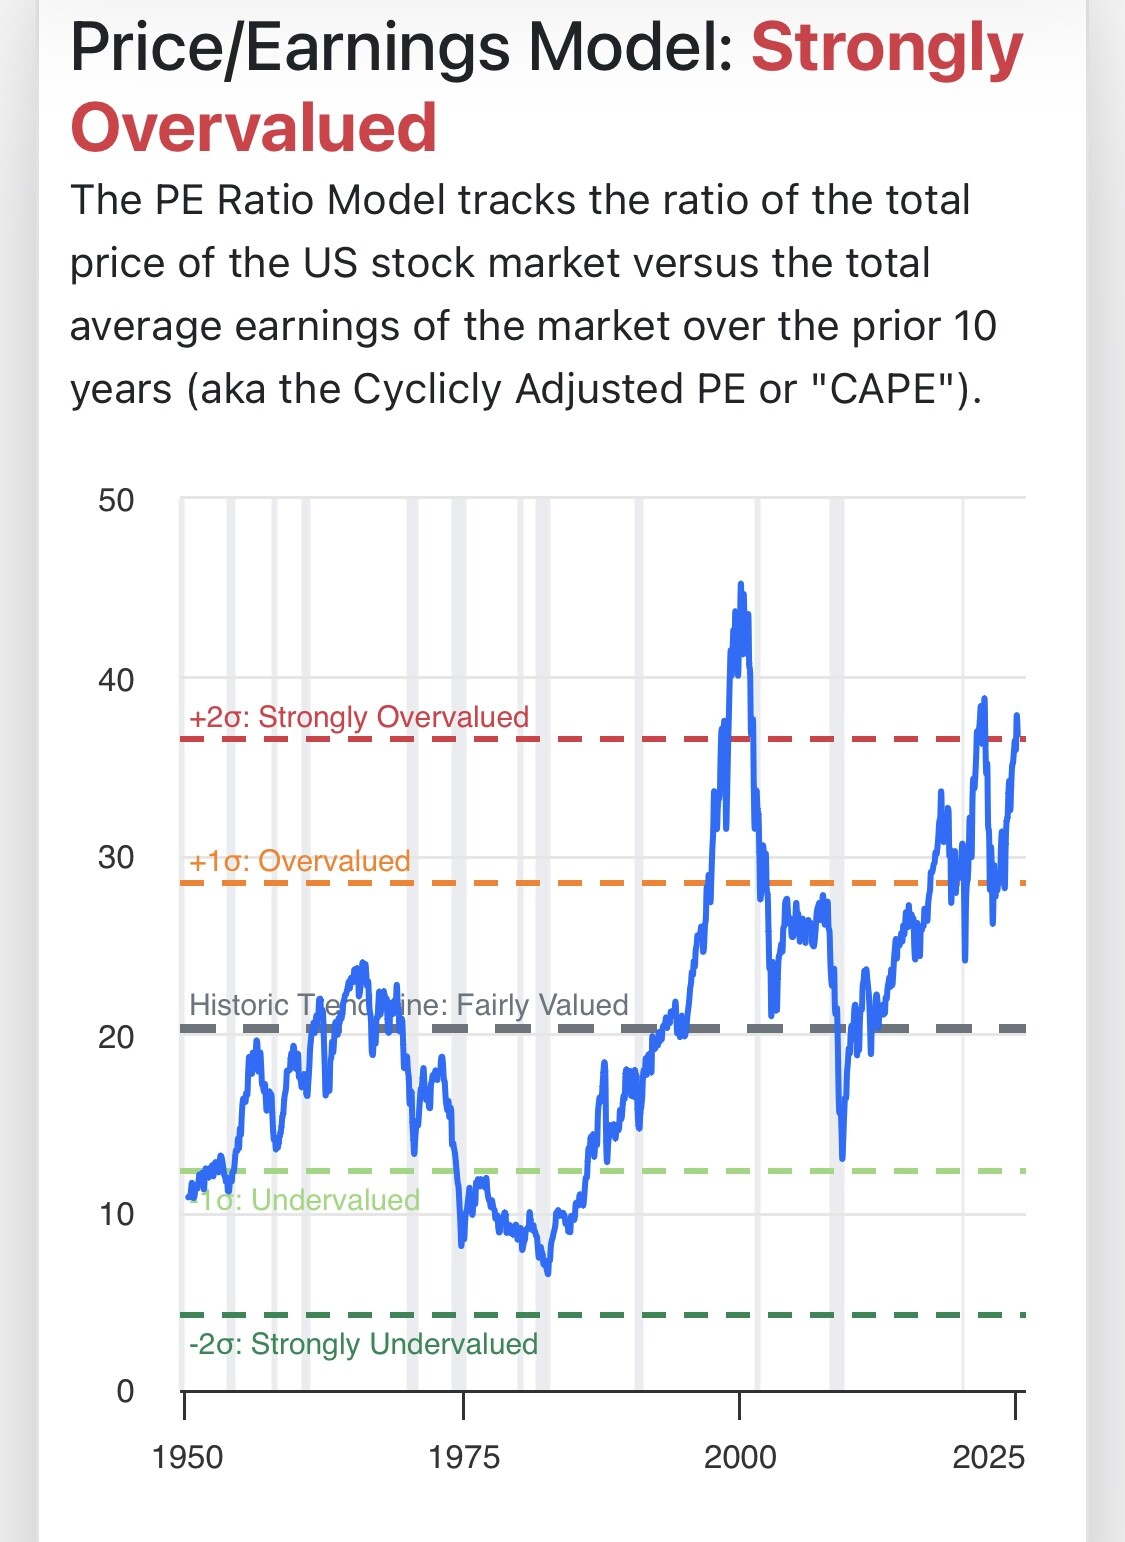Click the 2025 x-axis tick label
1125x1542 pixels.
pos(988,1457)
